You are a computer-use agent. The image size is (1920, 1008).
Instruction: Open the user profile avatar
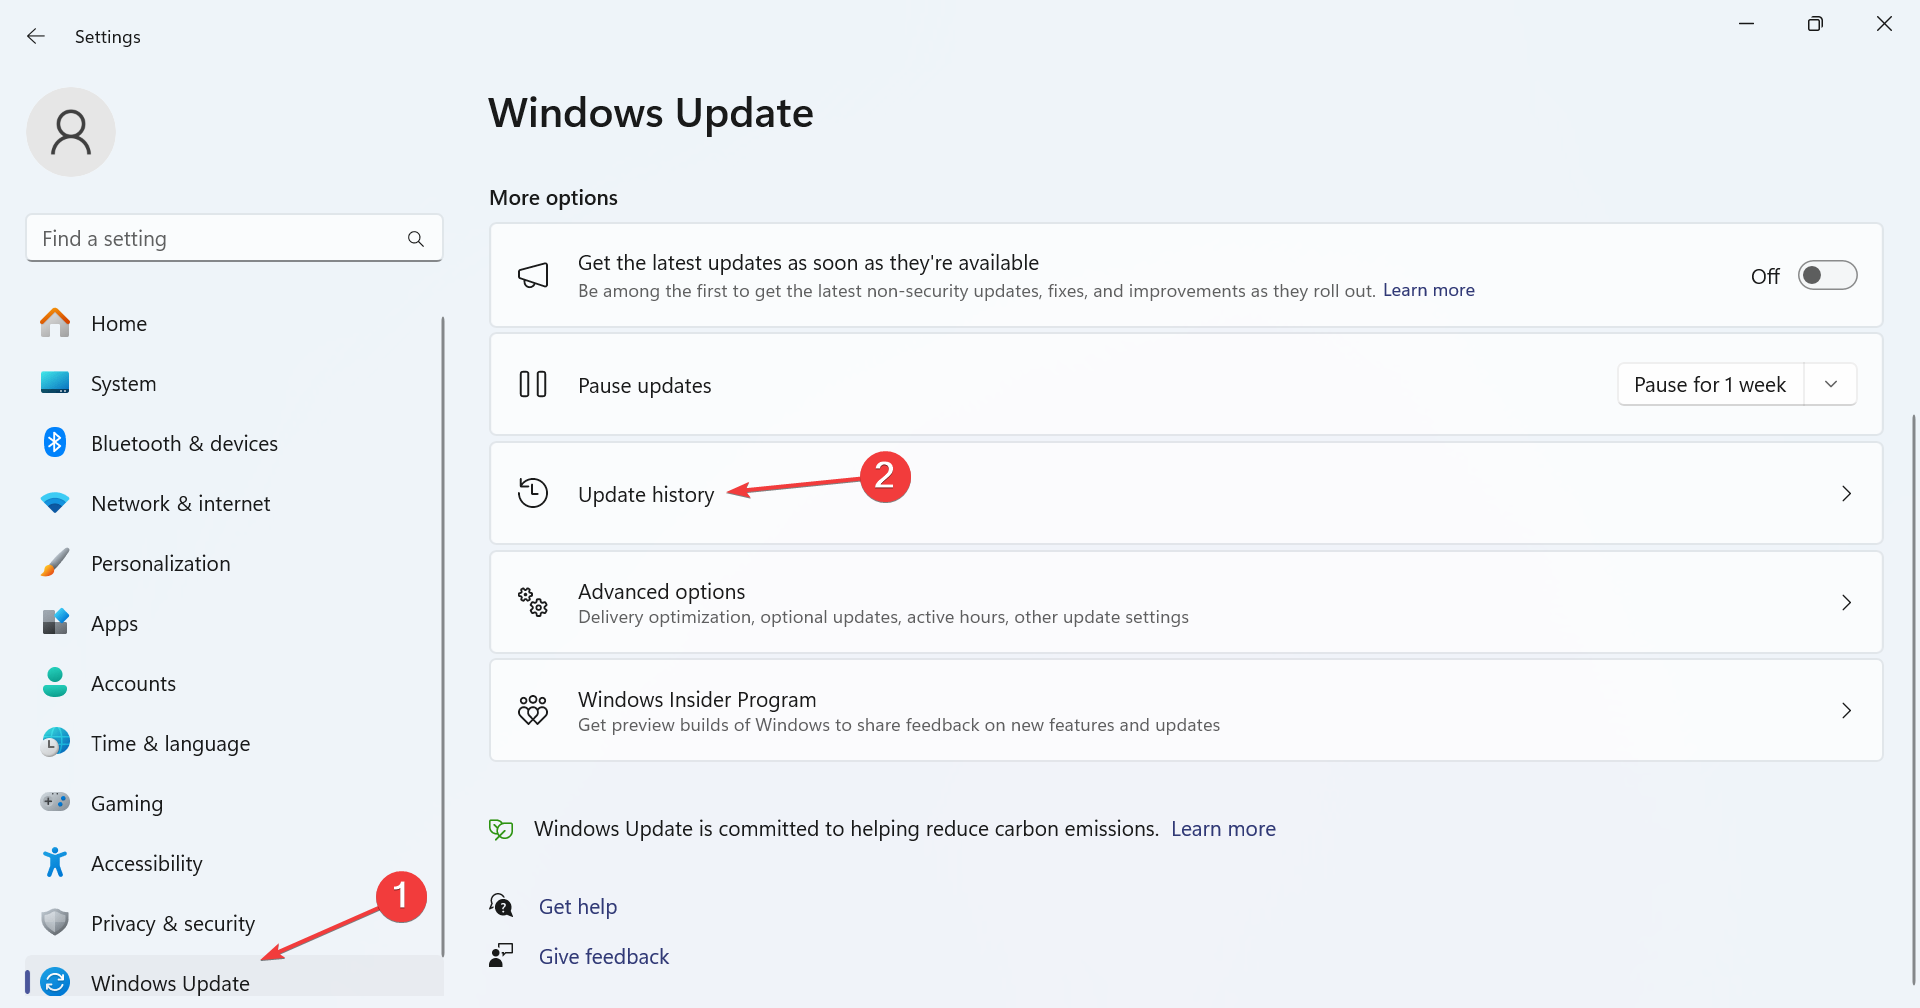click(x=71, y=132)
